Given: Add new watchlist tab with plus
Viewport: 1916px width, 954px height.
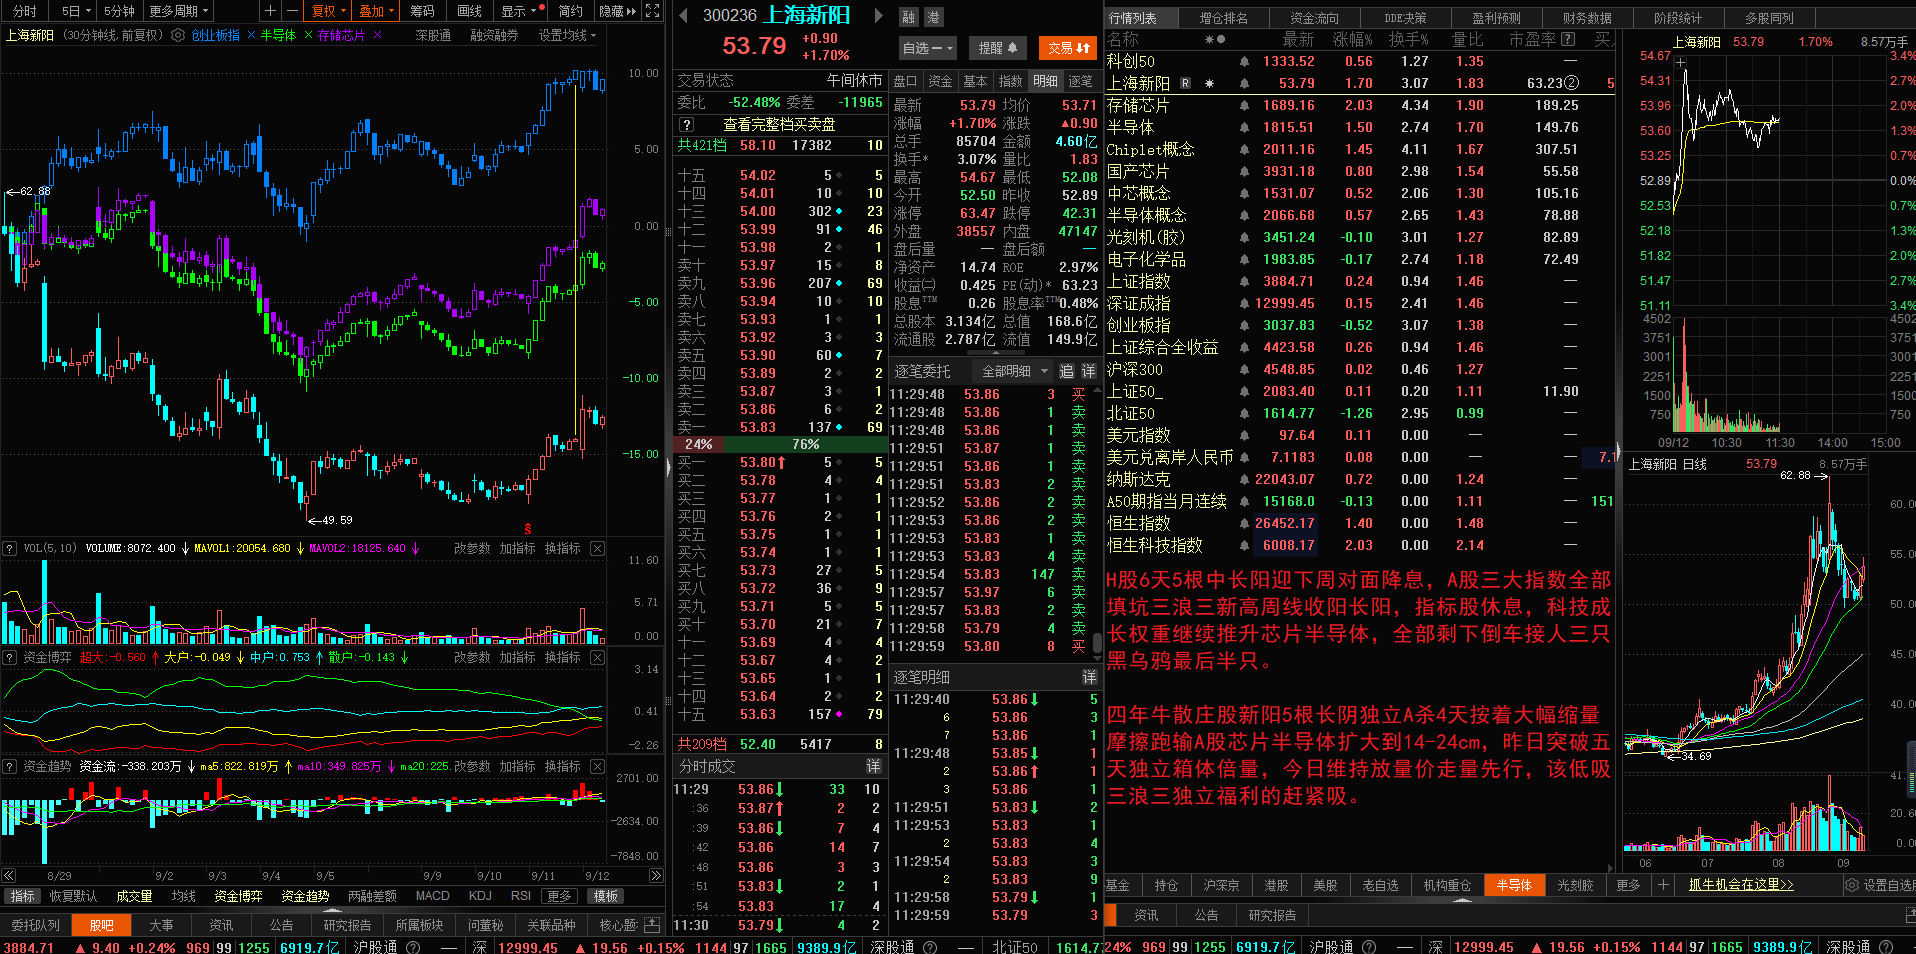Looking at the screenshot, I should coord(1663,885).
